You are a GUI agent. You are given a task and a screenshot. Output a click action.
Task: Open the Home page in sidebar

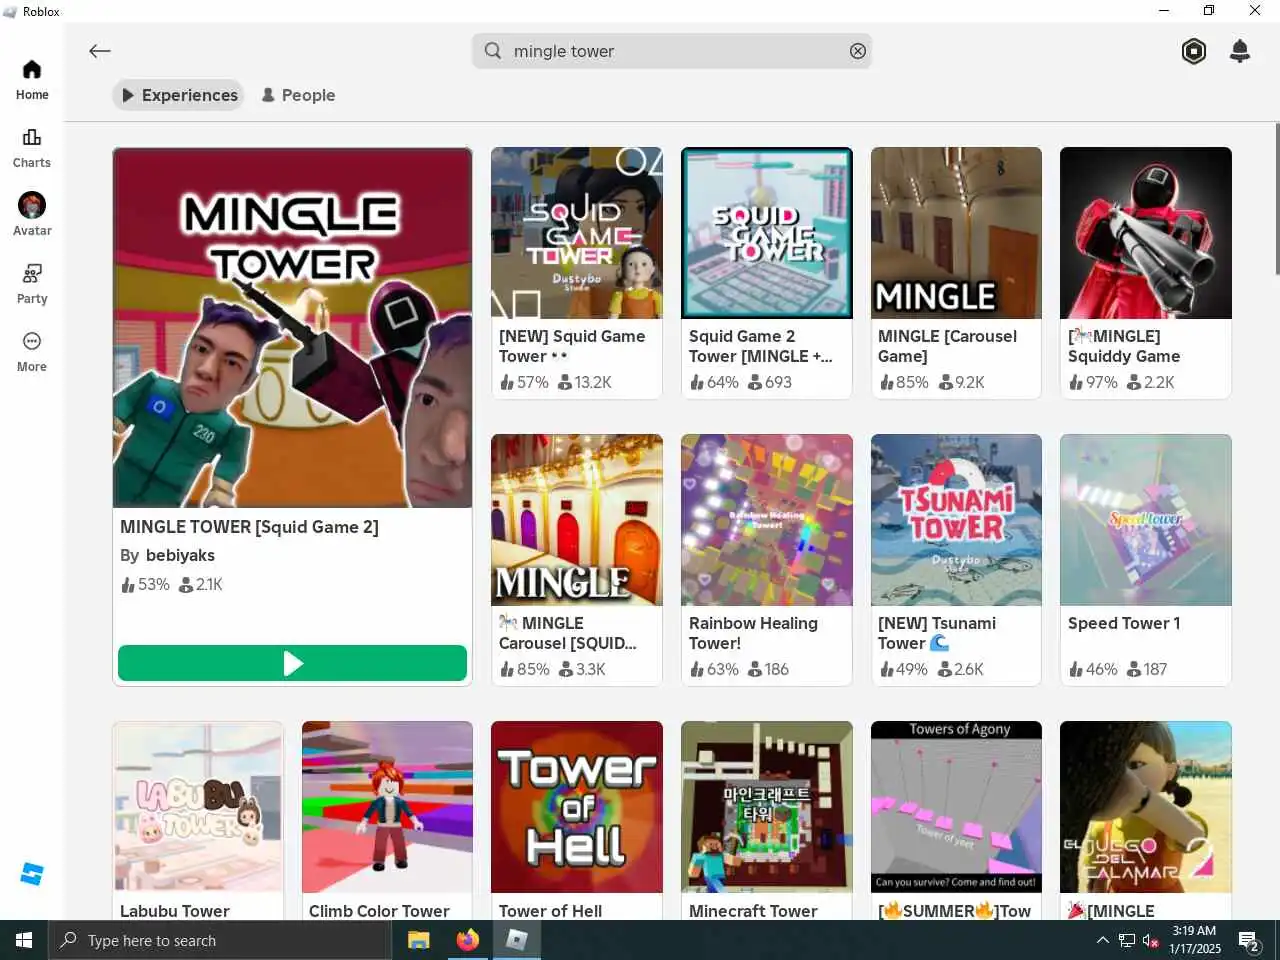pyautogui.click(x=32, y=80)
